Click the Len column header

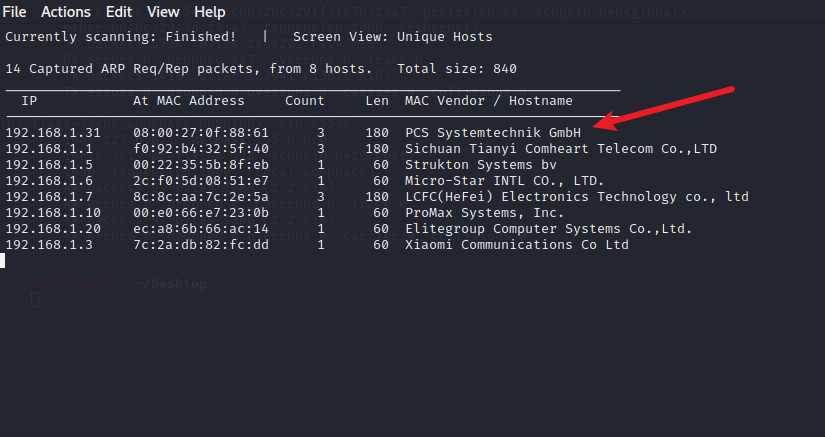point(377,100)
